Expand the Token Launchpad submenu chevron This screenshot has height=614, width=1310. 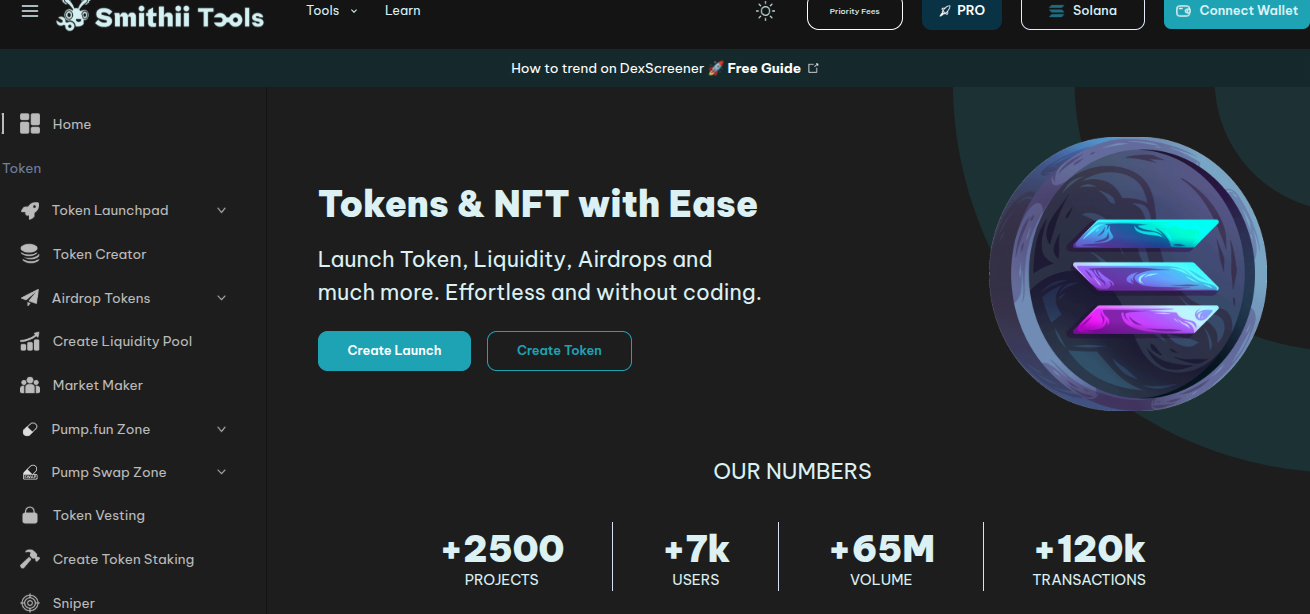[221, 211]
